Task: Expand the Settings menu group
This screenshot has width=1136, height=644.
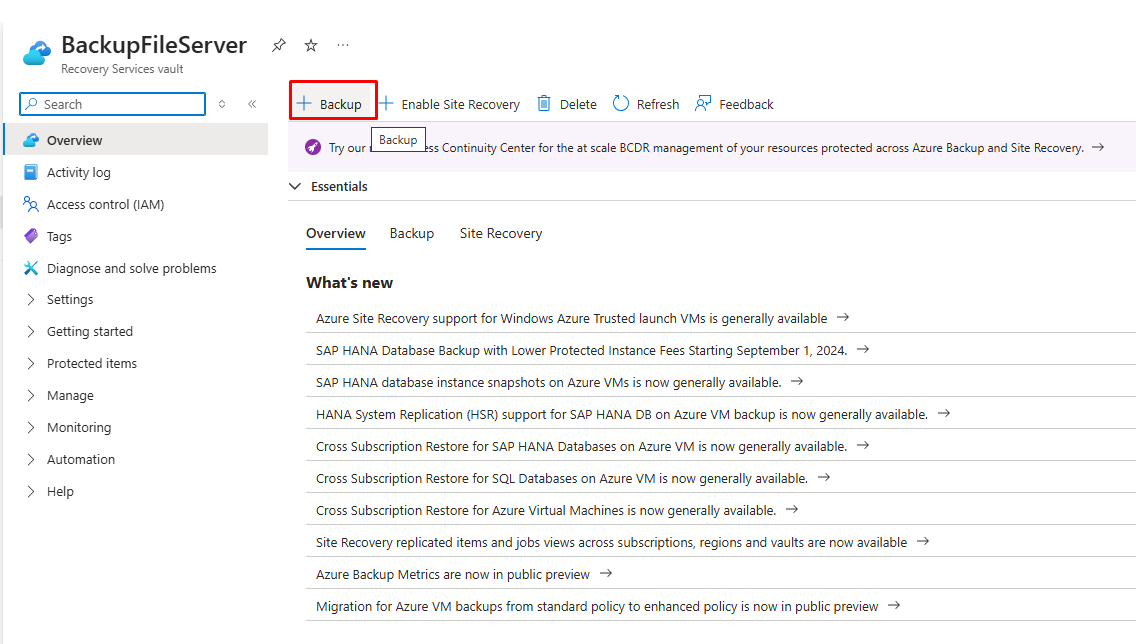Action: [30, 300]
